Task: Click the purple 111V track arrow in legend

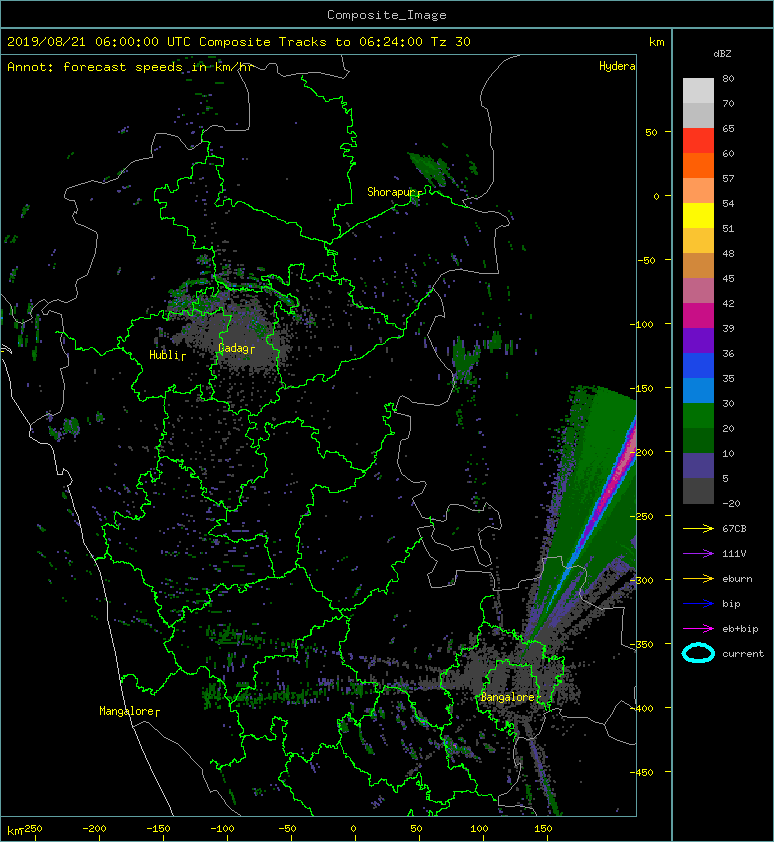Action: point(698,553)
